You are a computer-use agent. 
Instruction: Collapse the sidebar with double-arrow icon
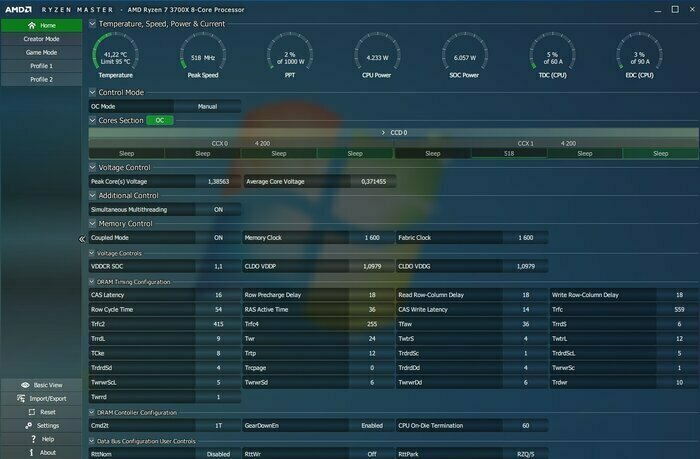[x=82, y=239]
